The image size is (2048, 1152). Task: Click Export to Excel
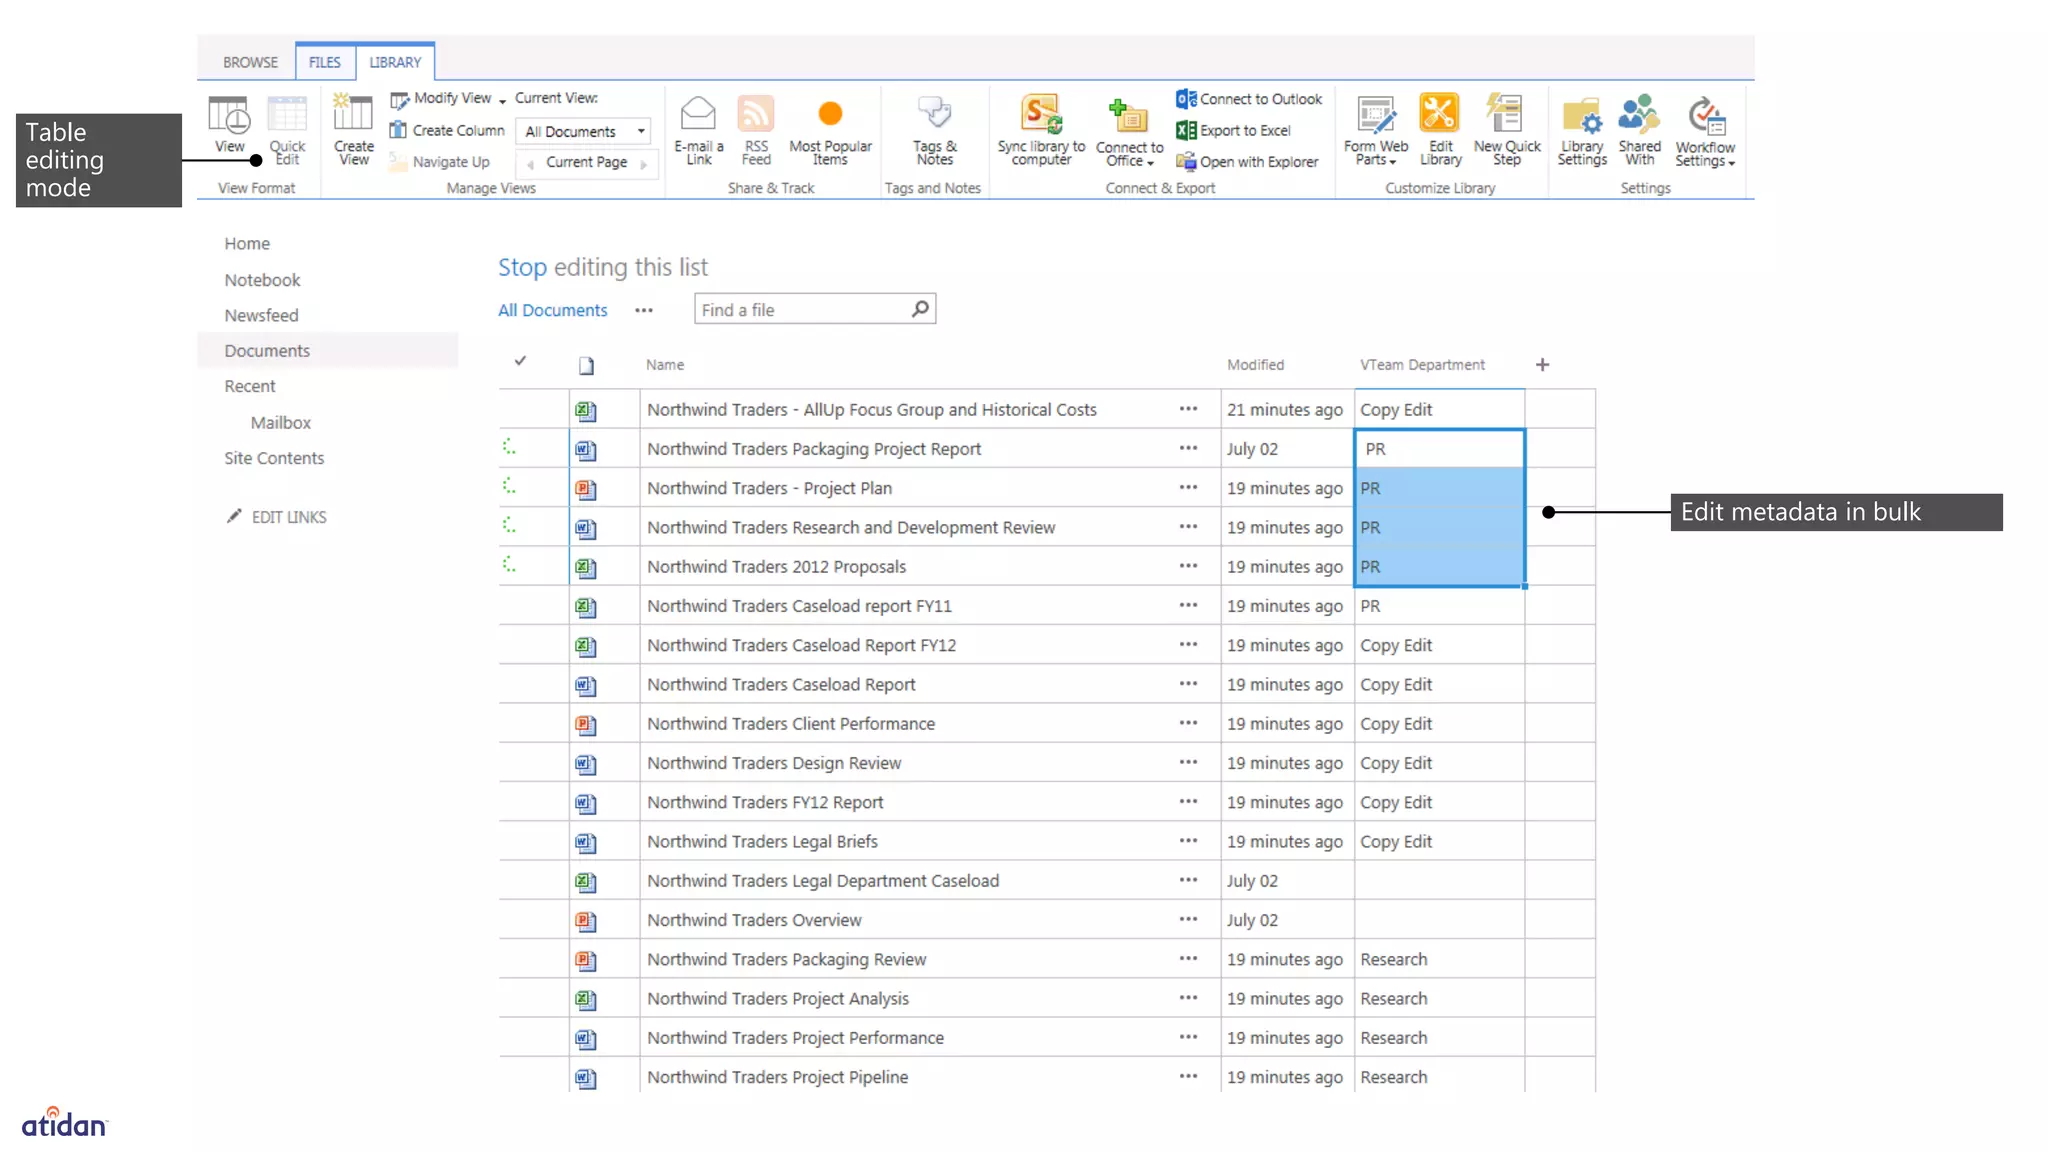(x=1233, y=130)
